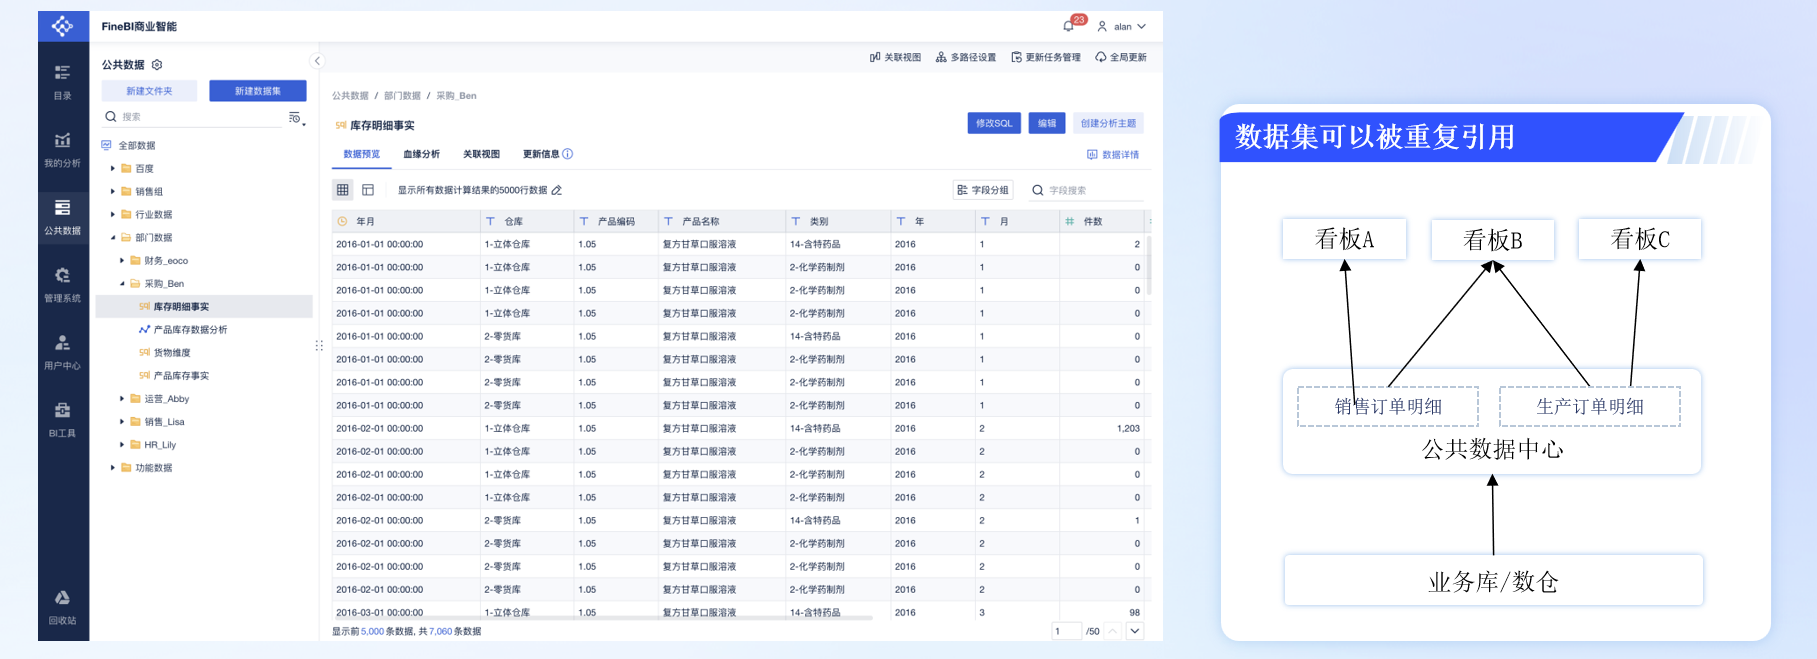
Task: Click 新建数据集 button
Action: point(258,91)
